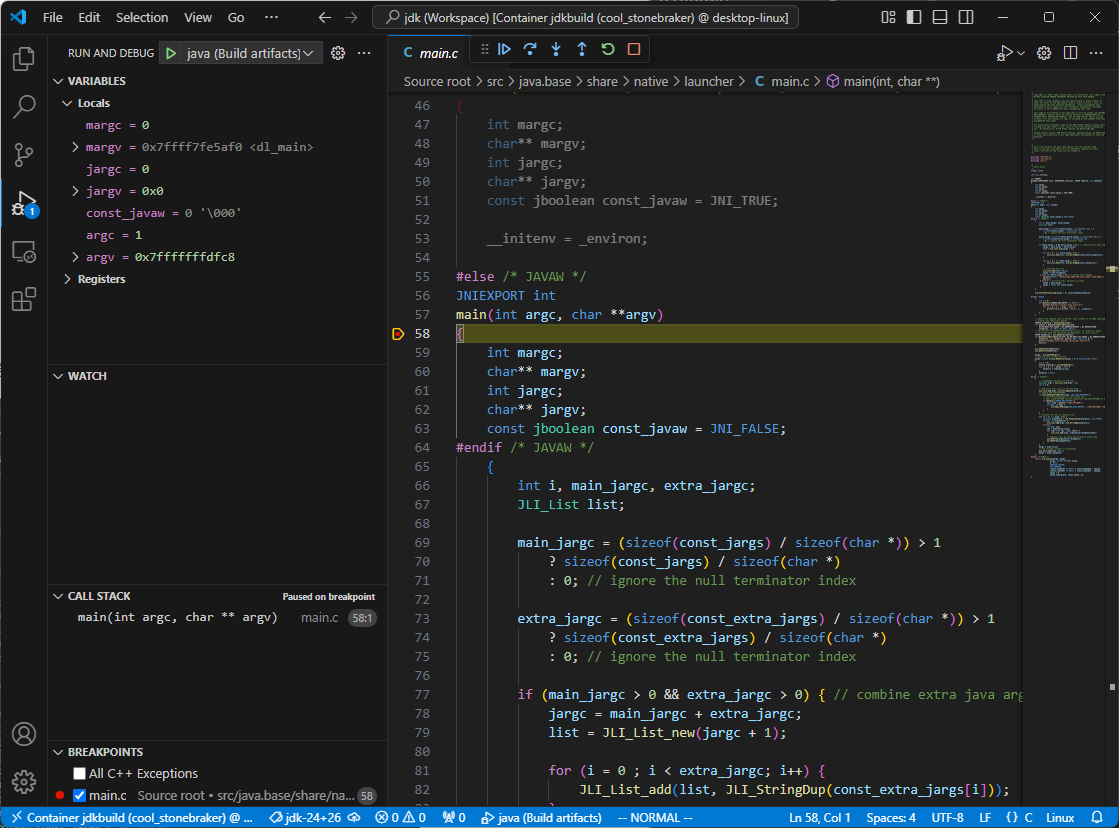Uncheck the main.c breakpoint checkbox
The height and width of the screenshot is (828, 1119).
point(77,793)
